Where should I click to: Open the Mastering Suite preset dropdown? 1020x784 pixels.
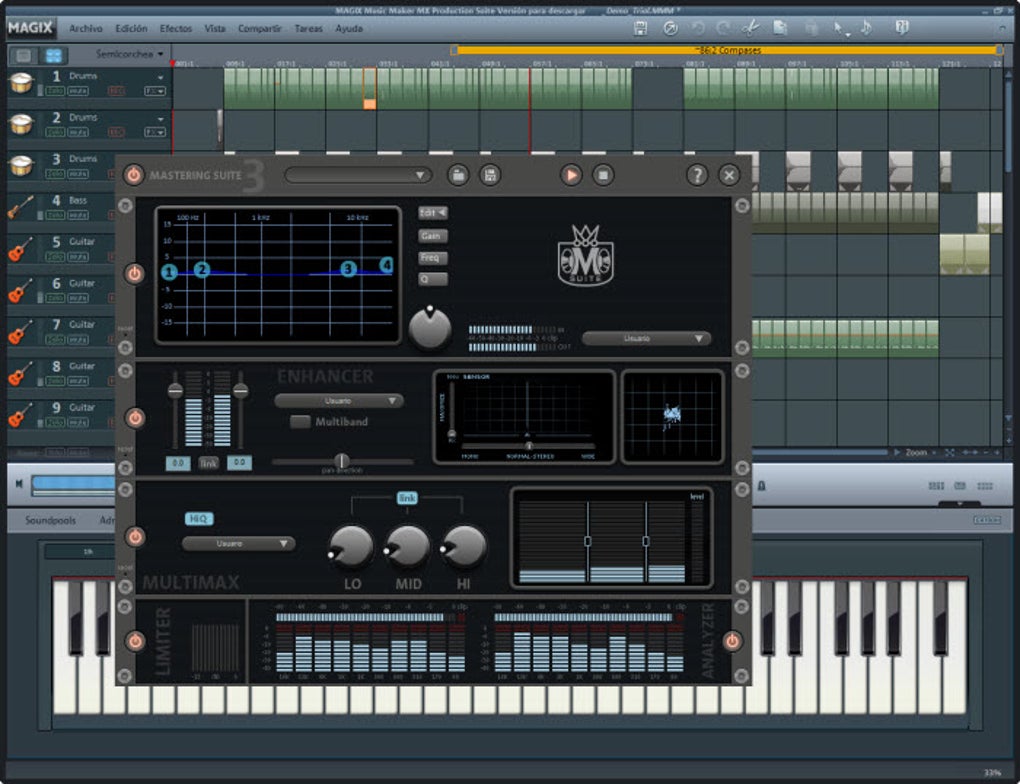(x=358, y=175)
